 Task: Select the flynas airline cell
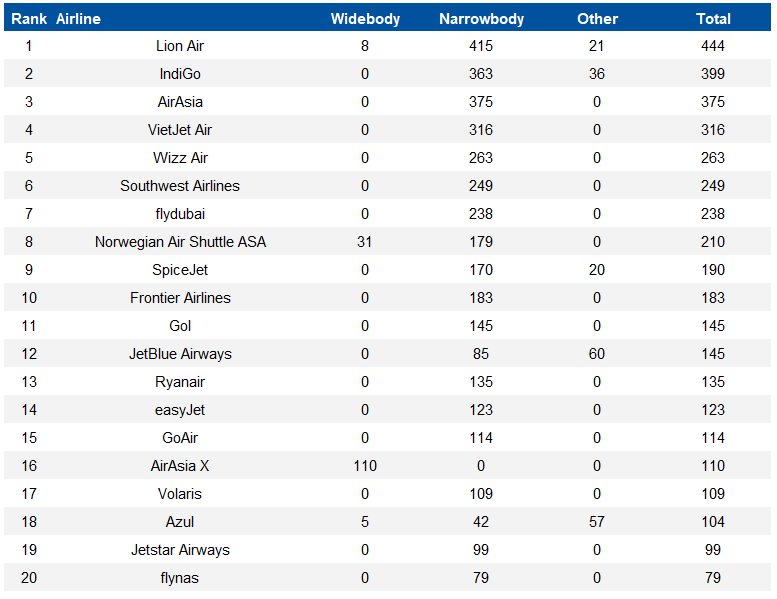pos(180,578)
